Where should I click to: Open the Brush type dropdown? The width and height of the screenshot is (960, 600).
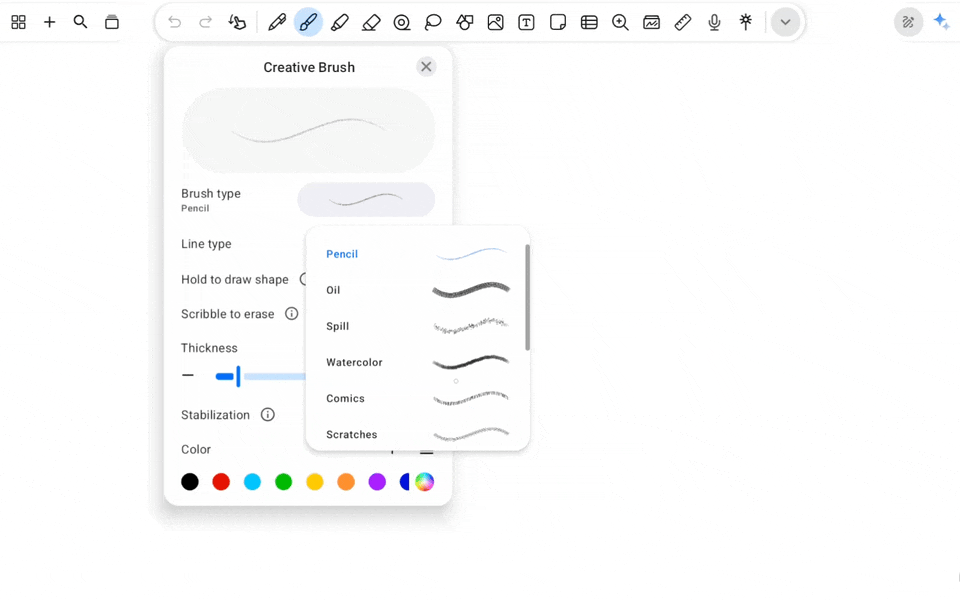(x=366, y=200)
